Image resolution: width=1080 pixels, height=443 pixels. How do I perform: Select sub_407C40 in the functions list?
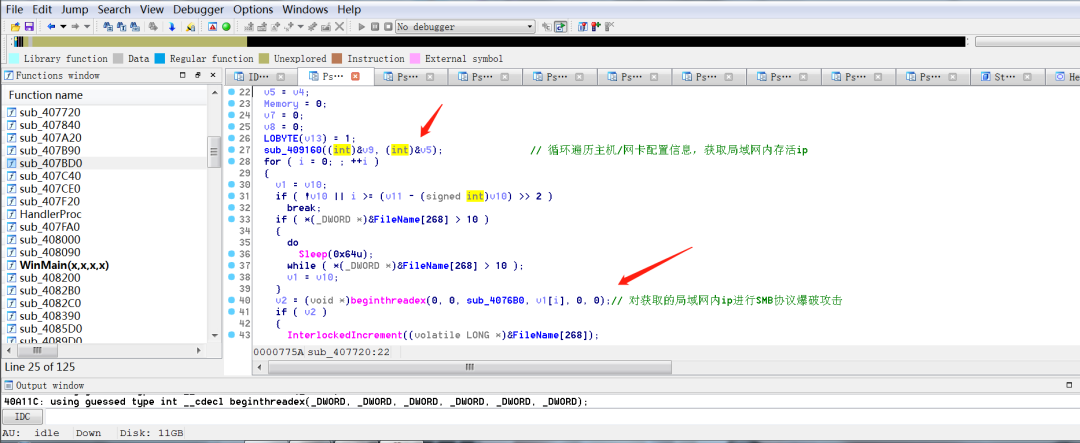[x=50, y=175]
